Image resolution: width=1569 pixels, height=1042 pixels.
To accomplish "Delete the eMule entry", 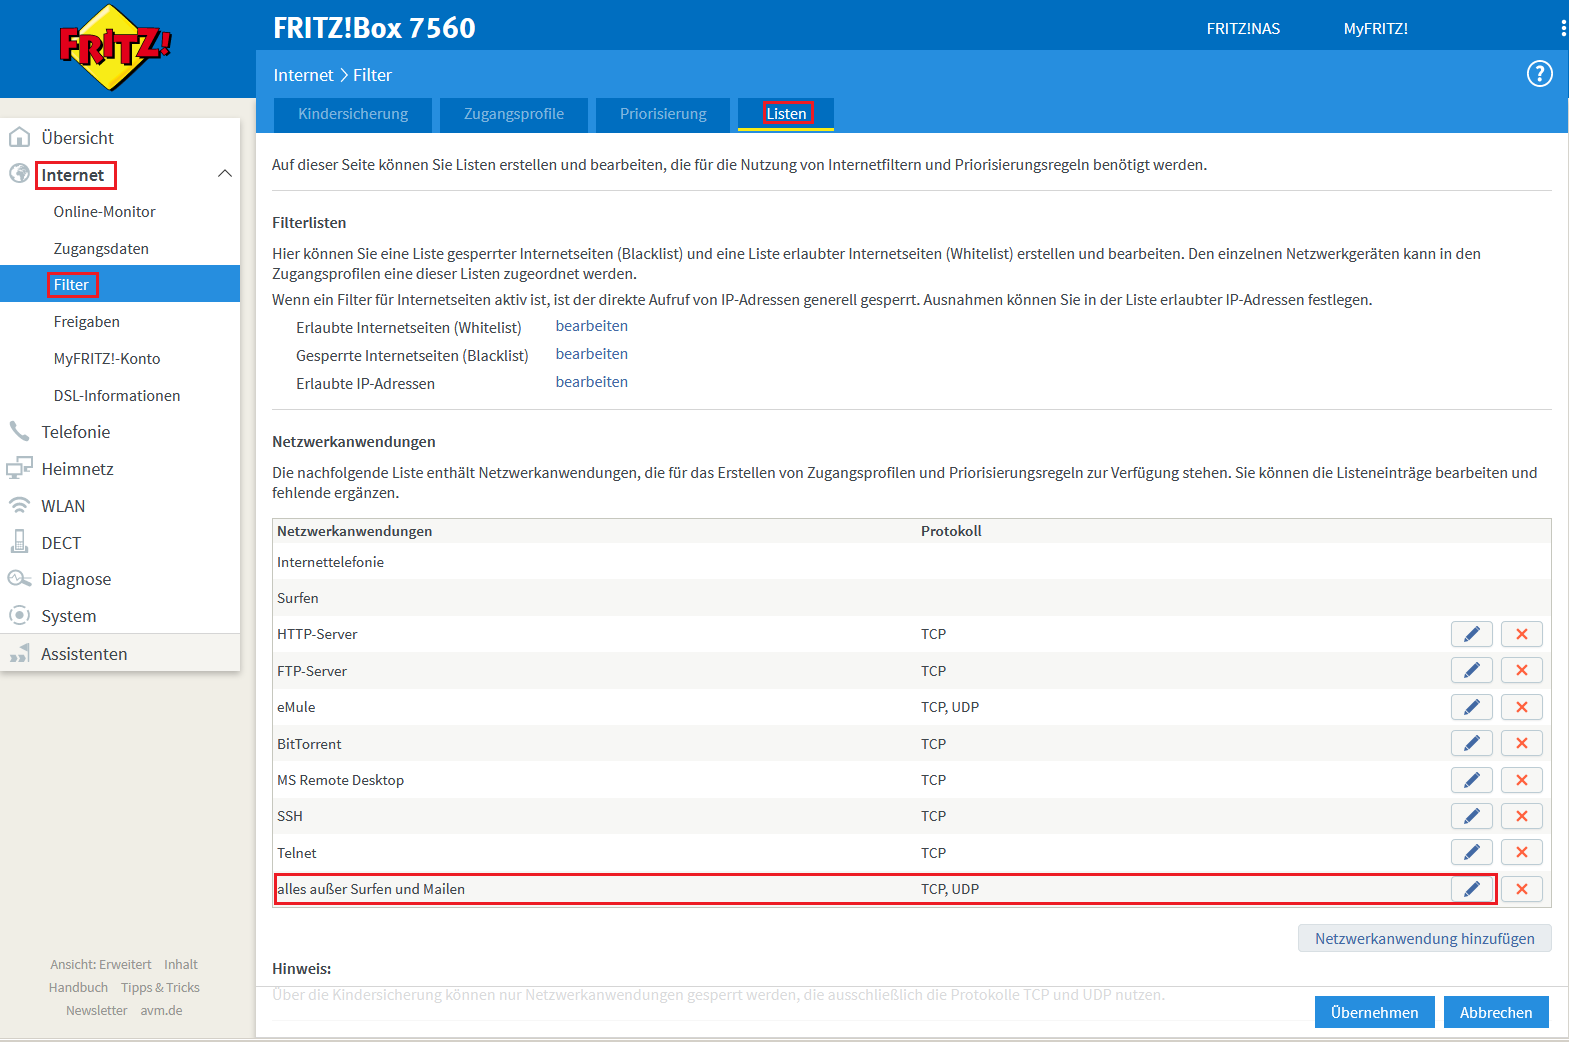I will coord(1521,707).
